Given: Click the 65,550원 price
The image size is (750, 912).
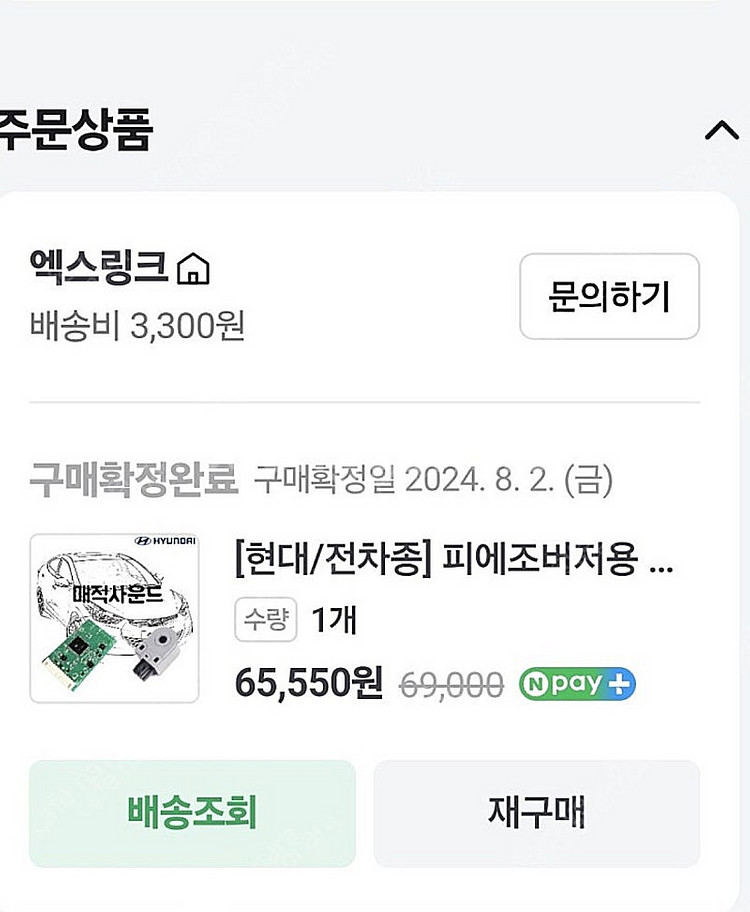Looking at the screenshot, I should click(309, 684).
